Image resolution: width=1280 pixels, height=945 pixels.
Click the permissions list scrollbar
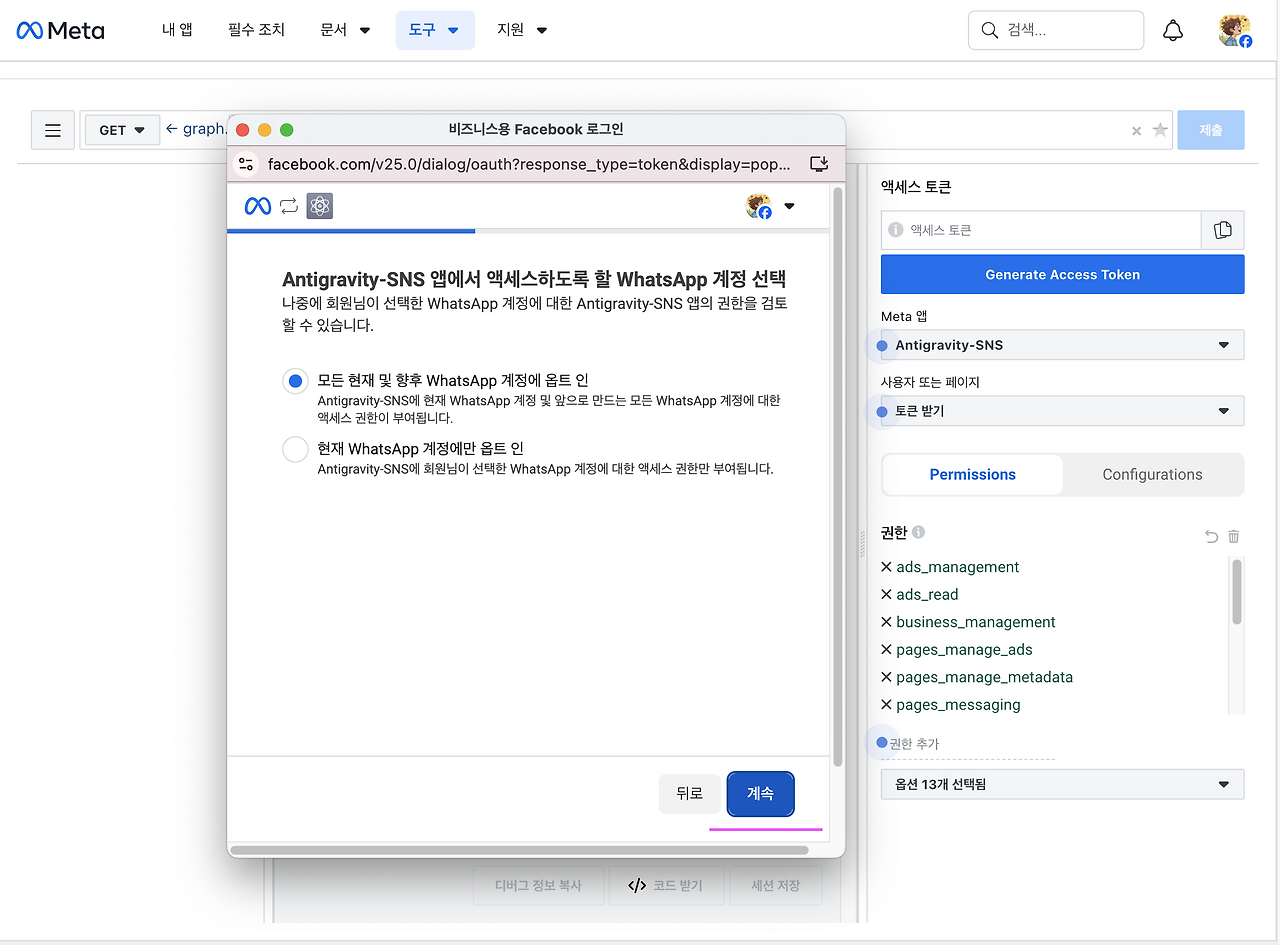click(x=1237, y=592)
